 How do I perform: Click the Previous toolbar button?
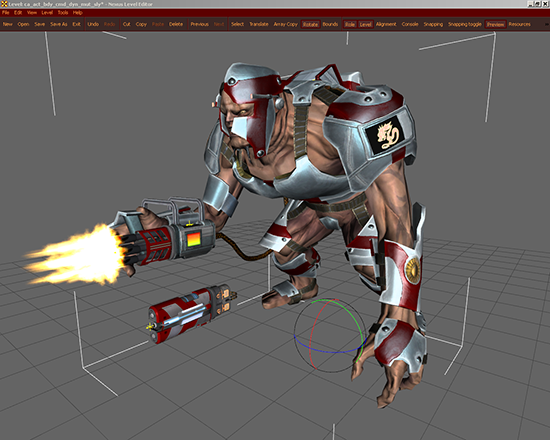(200, 24)
